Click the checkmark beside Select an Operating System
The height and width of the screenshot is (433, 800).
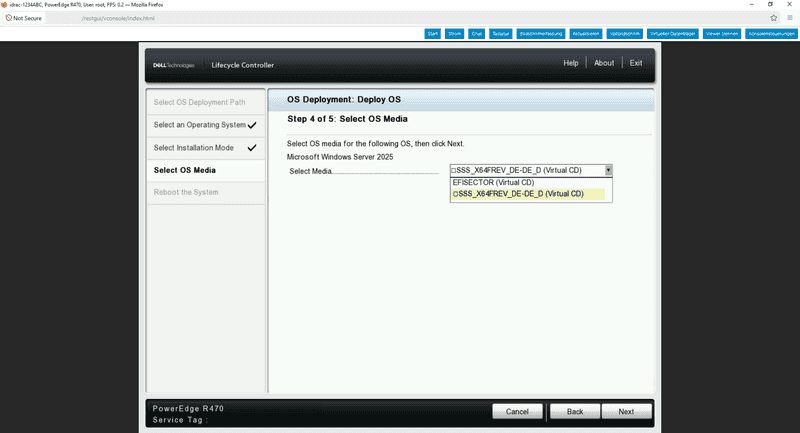point(252,125)
